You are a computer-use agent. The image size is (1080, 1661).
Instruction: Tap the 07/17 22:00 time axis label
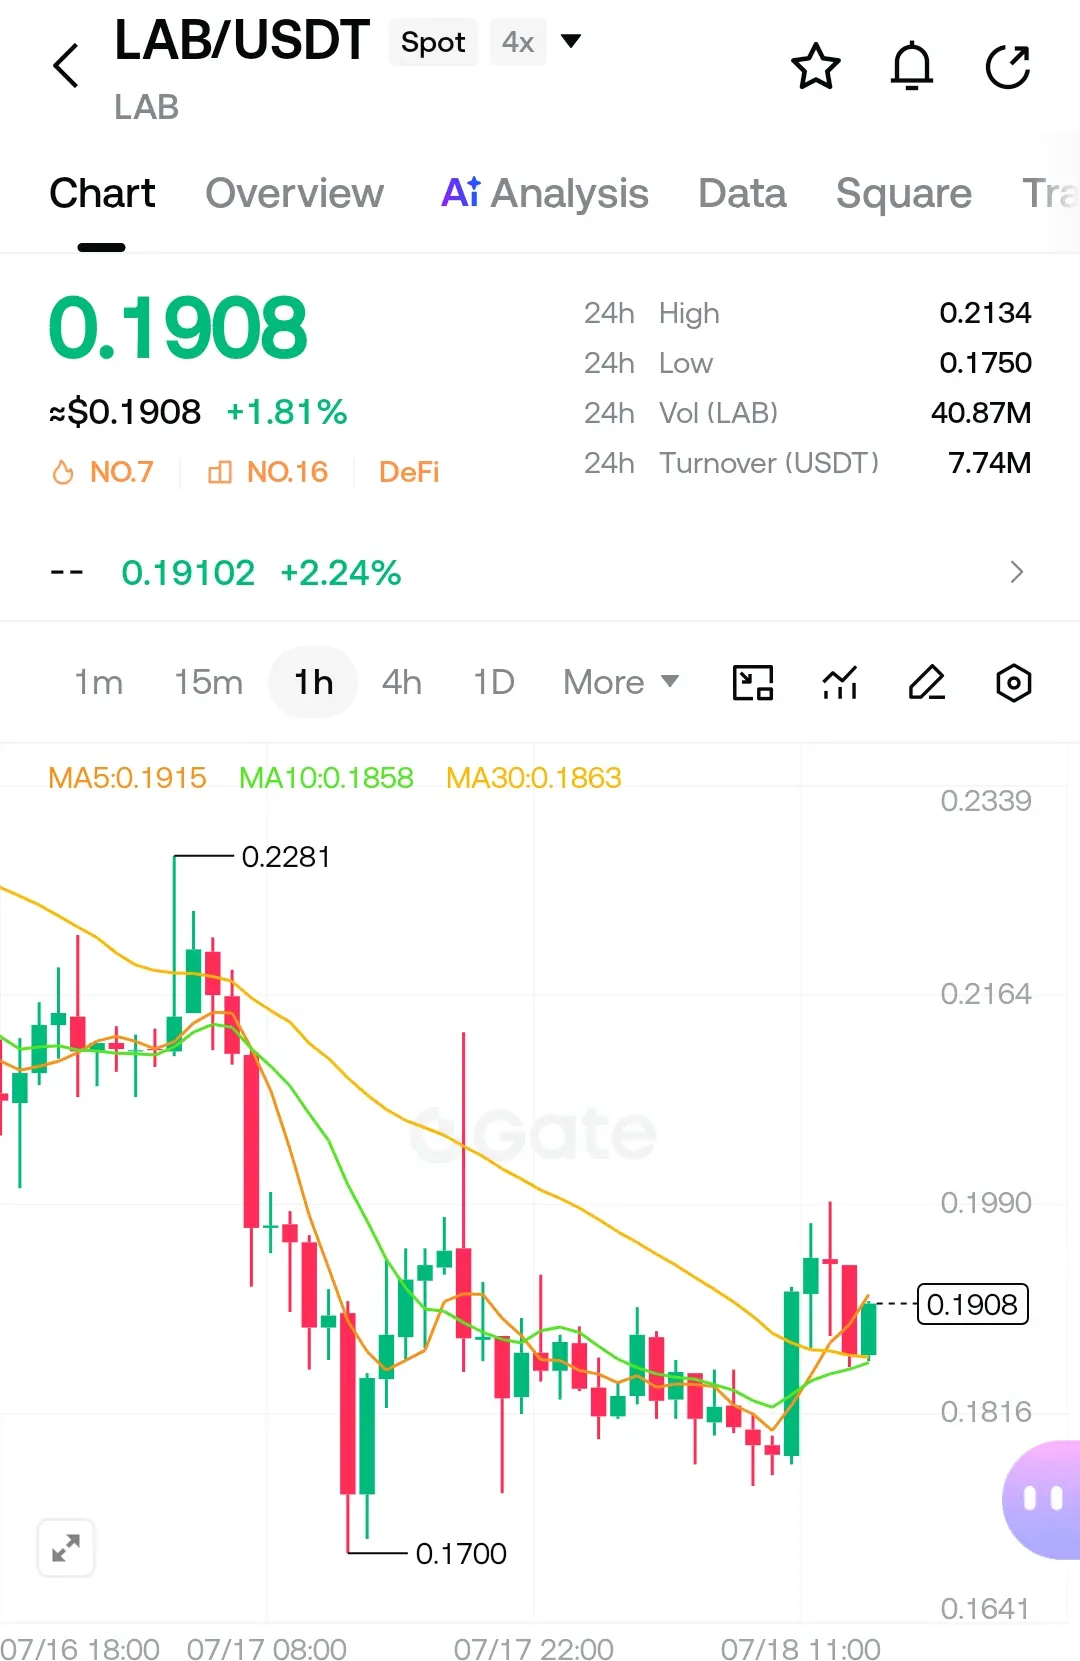[534, 1648]
